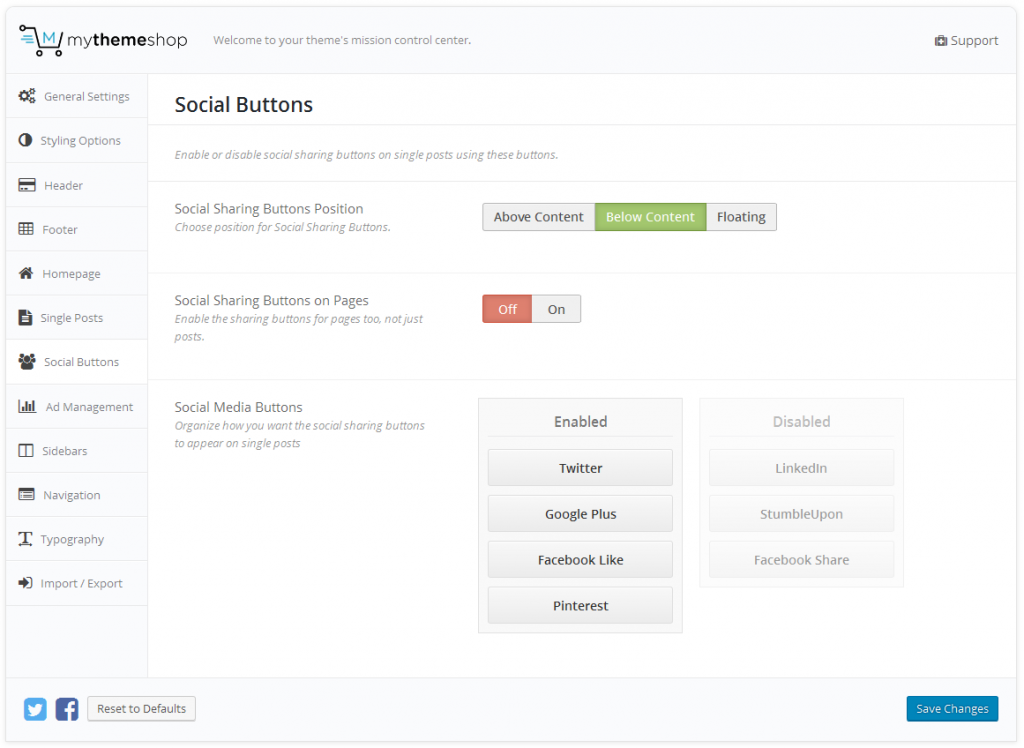The height and width of the screenshot is (748, 1024).
Task: Click the Styling Options half-circle icon
Action: point(25,140)
